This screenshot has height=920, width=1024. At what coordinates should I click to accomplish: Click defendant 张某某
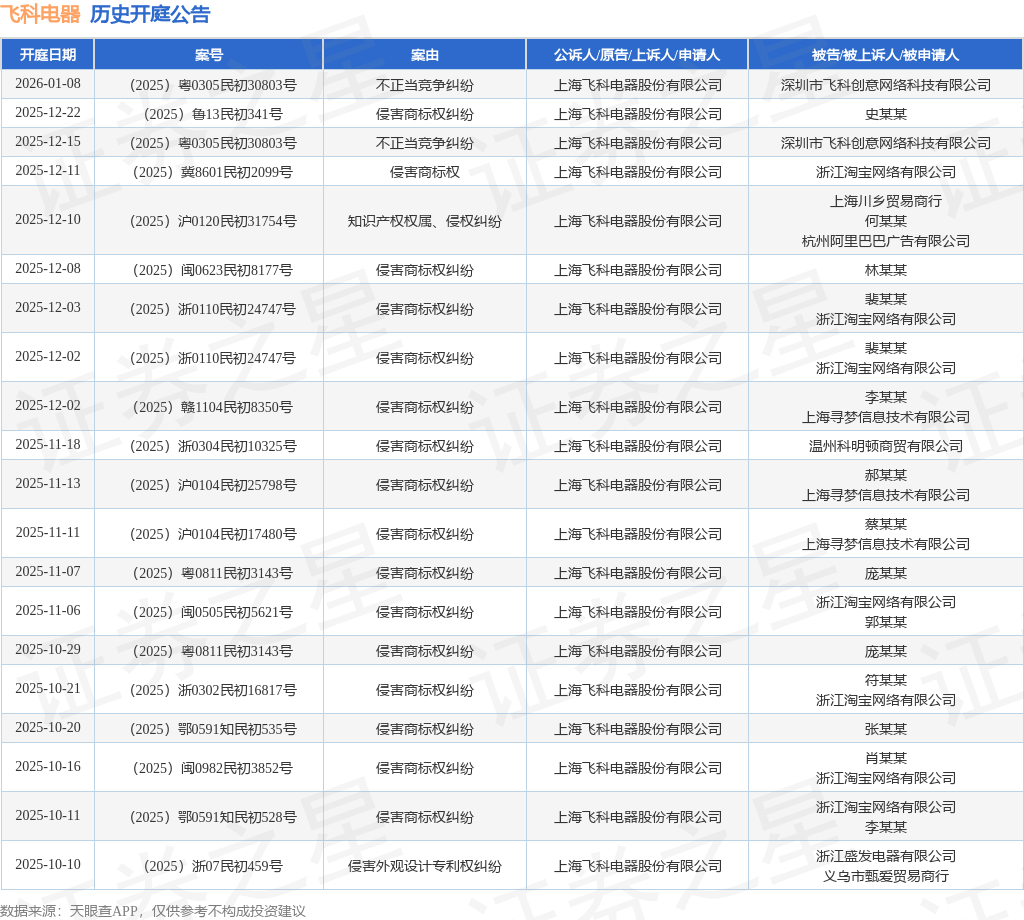click(886, 729)
